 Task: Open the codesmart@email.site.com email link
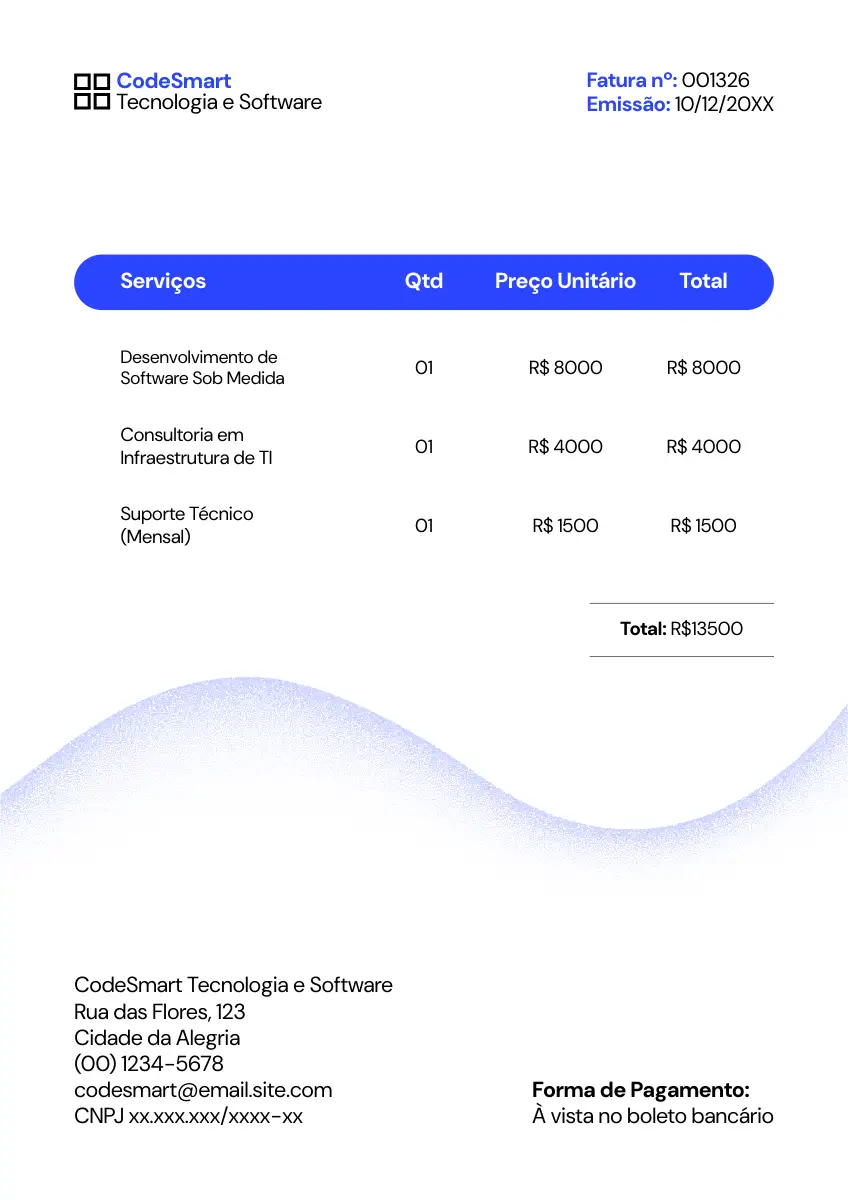203,1089
